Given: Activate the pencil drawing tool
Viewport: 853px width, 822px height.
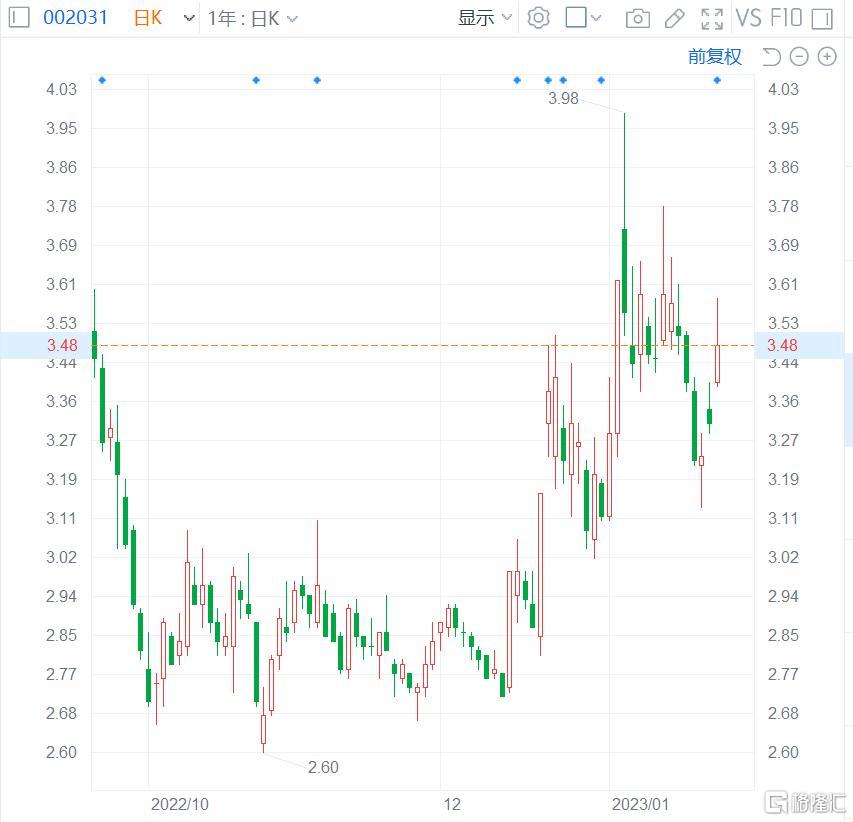Looking at the screenshot, I should (x=675, y=19).
